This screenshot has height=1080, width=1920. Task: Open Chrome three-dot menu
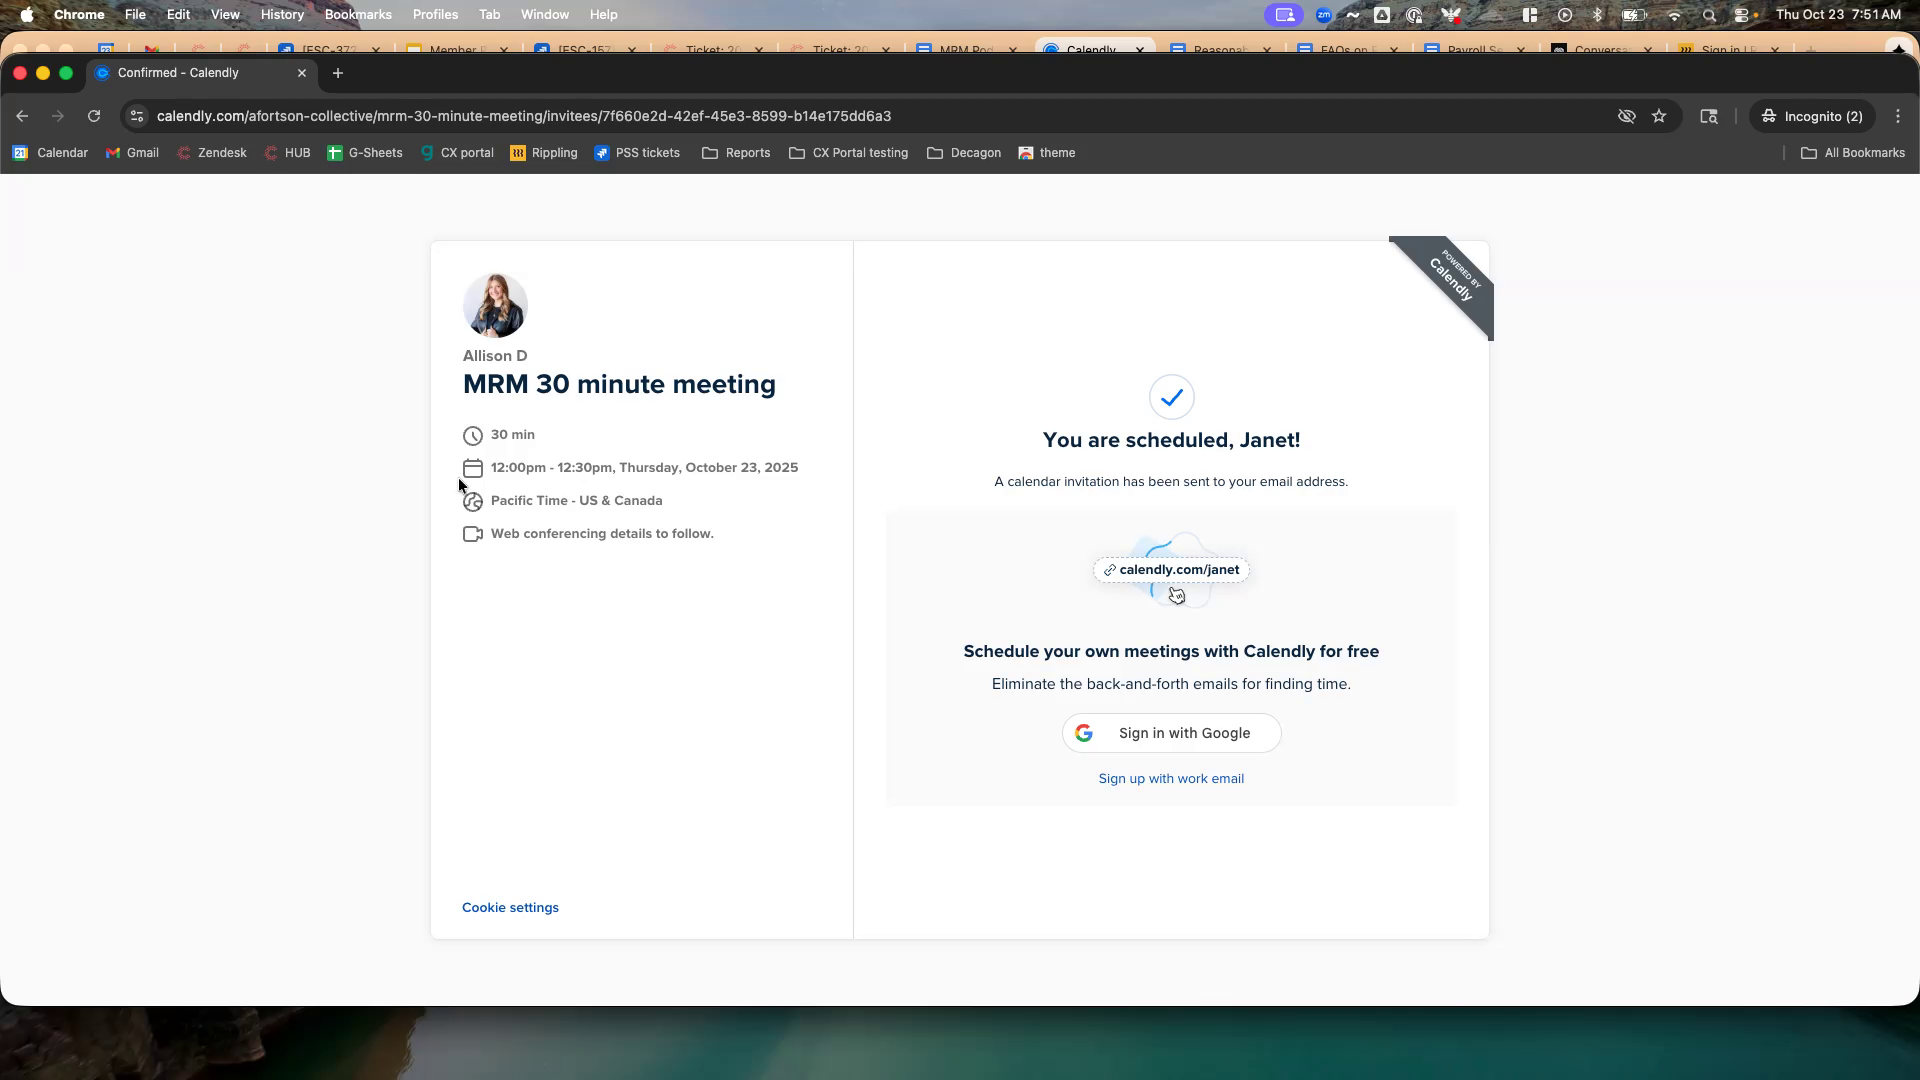pyautogui.click(x=1898, y=116)
